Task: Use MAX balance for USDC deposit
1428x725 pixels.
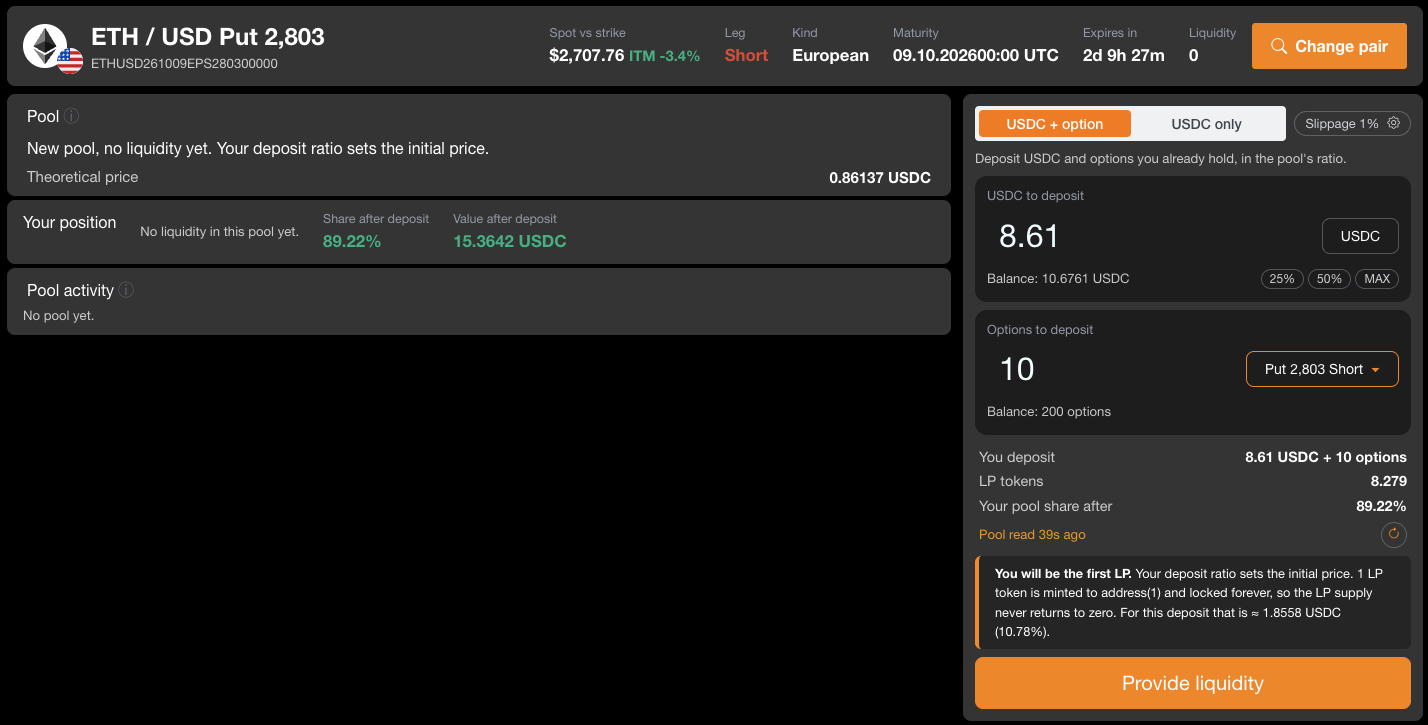Action: click(x=1377, y=279)
